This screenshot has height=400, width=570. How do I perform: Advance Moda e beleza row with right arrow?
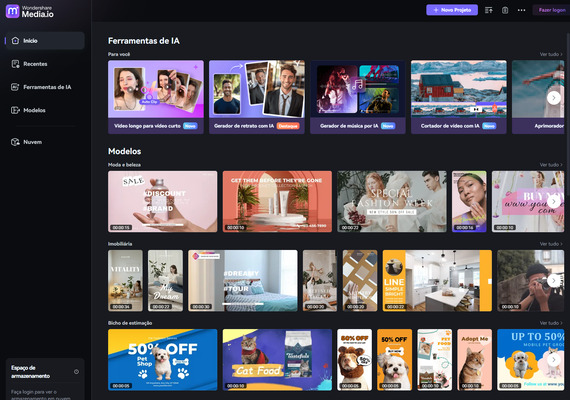(x=554, y=201)
